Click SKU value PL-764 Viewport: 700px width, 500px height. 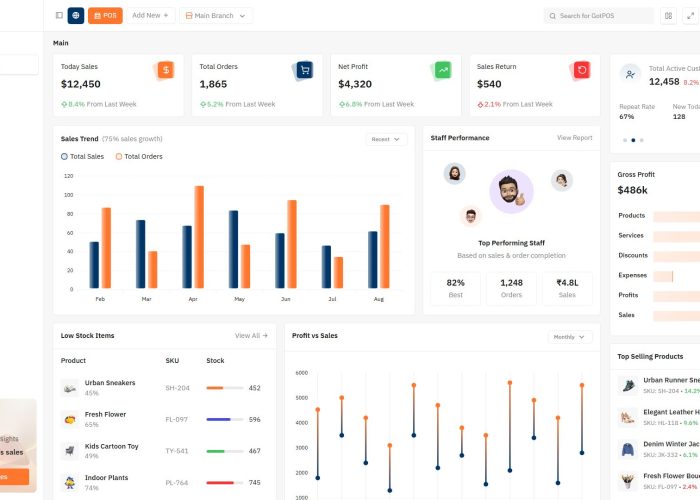point(177,483)
